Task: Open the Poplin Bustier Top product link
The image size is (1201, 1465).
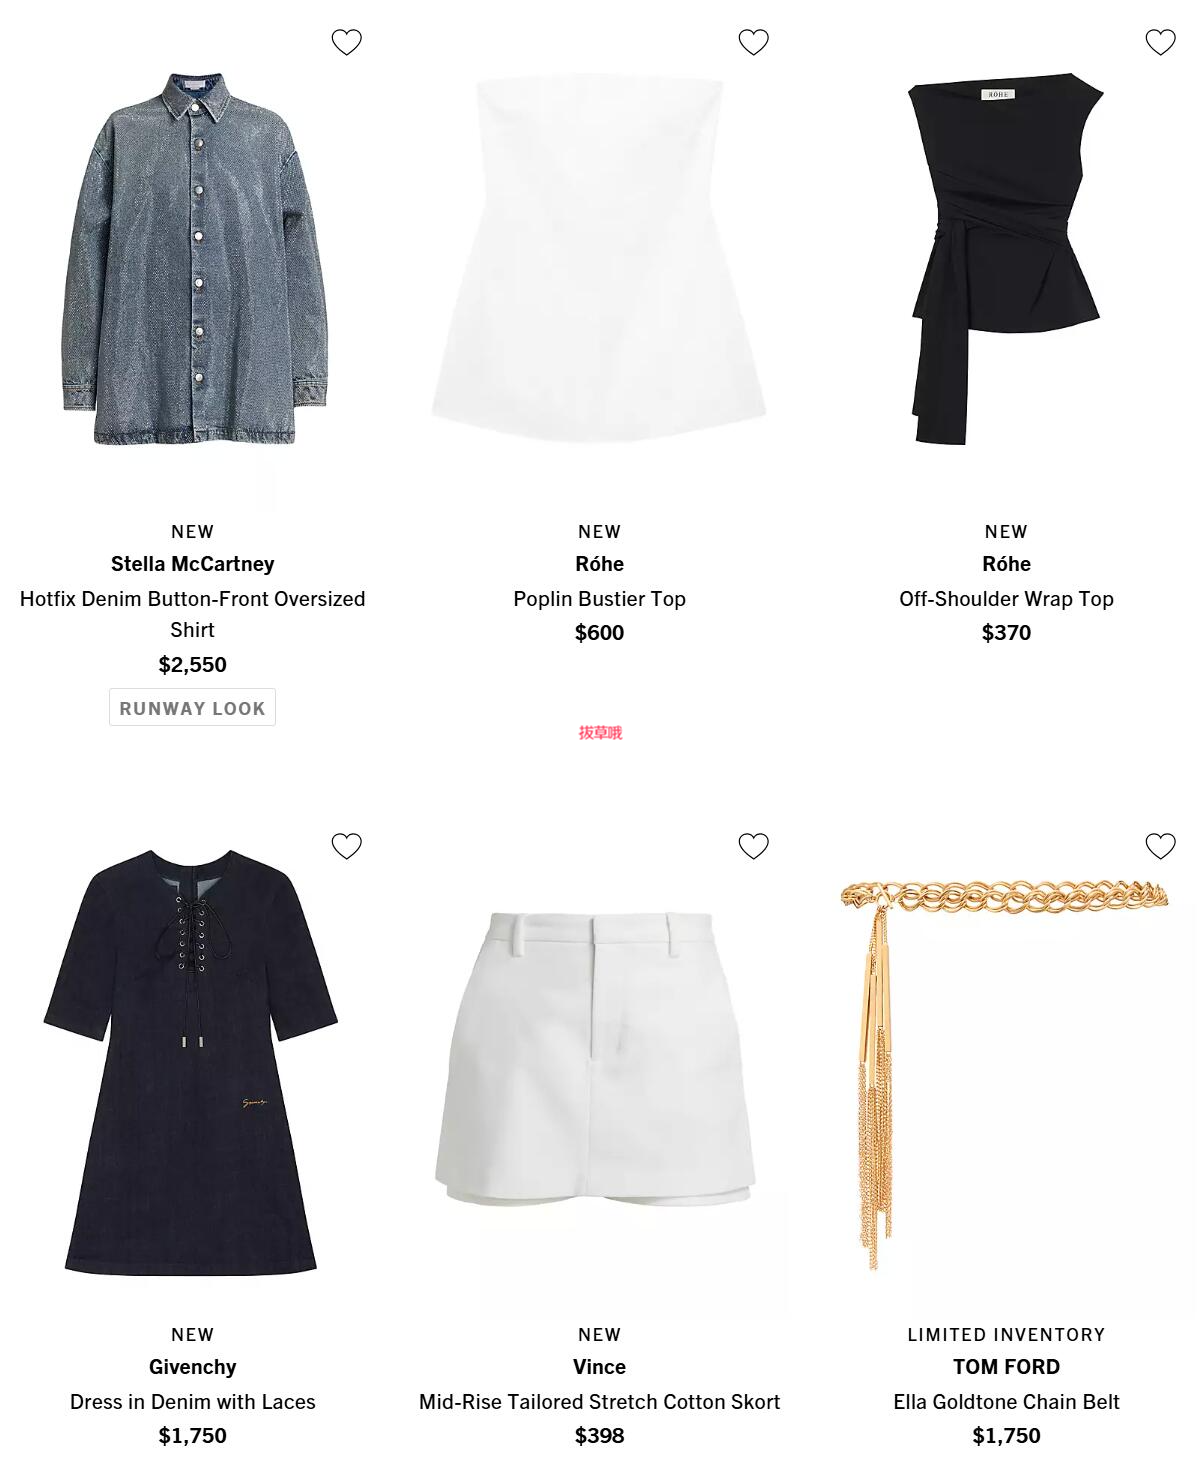Action: click(x=599, y=599)
